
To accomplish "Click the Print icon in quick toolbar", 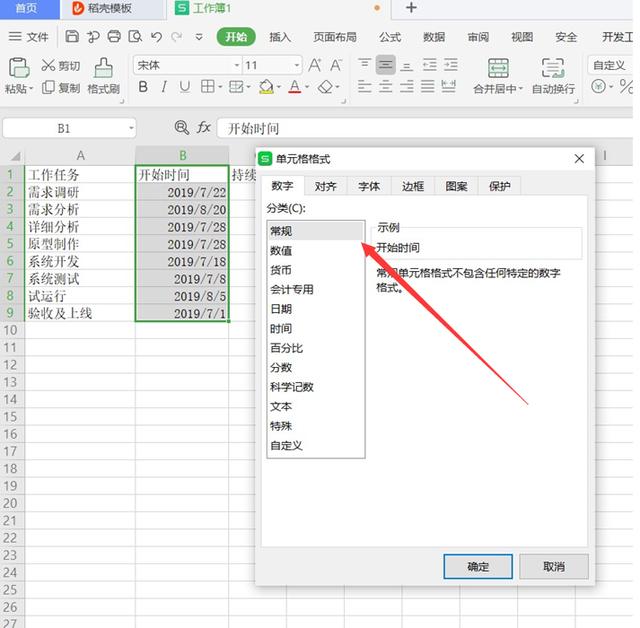I will click(x=114, y=37).
